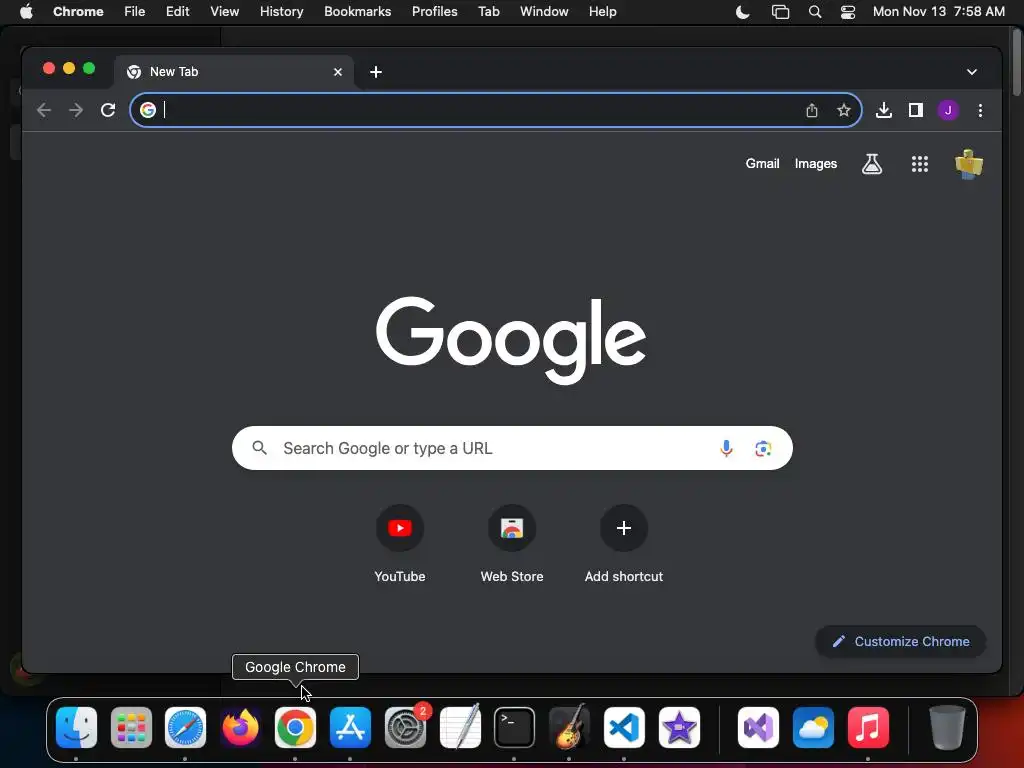The image size is (1024, 768).
Task: Open TextEdit from the dock
Action: coord(460,728)
